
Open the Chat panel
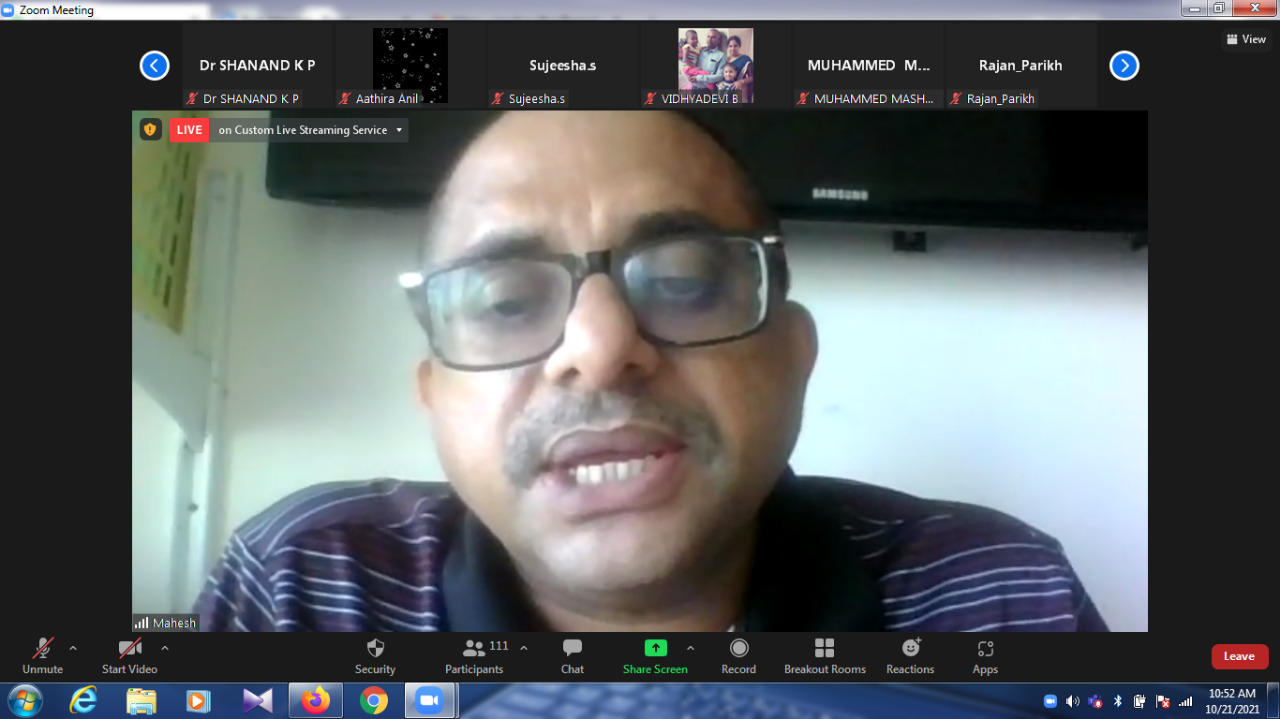click(572, 656)
